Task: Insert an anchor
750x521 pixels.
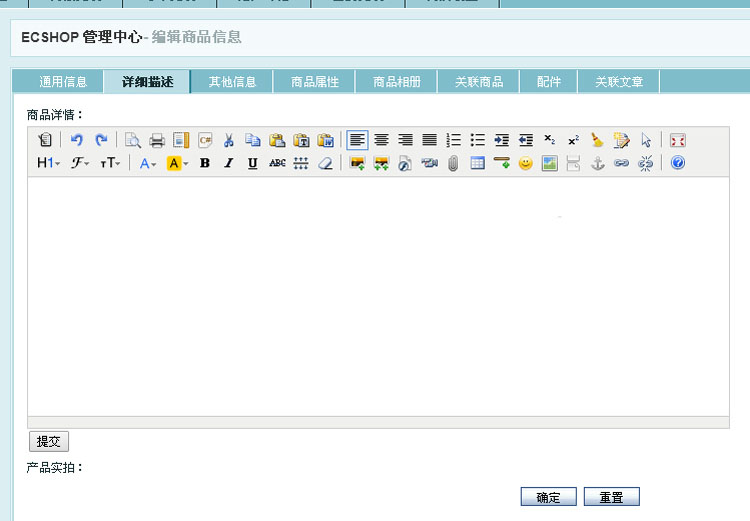Action: tap(597, 163)
